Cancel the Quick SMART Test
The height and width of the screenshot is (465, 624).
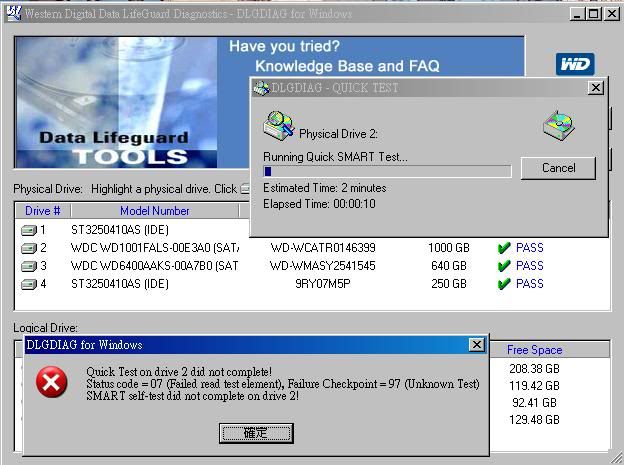pos(558,168)
